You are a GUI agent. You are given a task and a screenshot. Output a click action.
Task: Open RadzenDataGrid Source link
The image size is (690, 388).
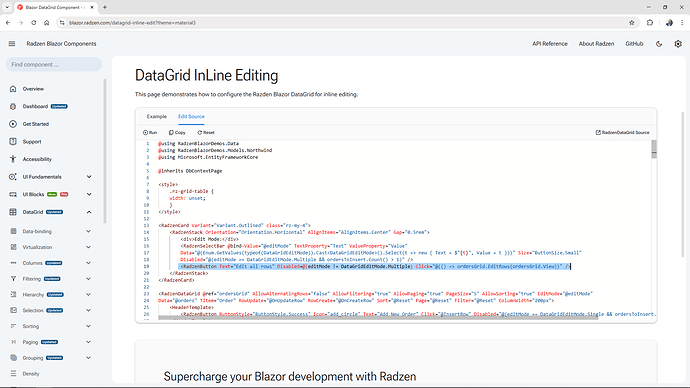pos(622,132)
